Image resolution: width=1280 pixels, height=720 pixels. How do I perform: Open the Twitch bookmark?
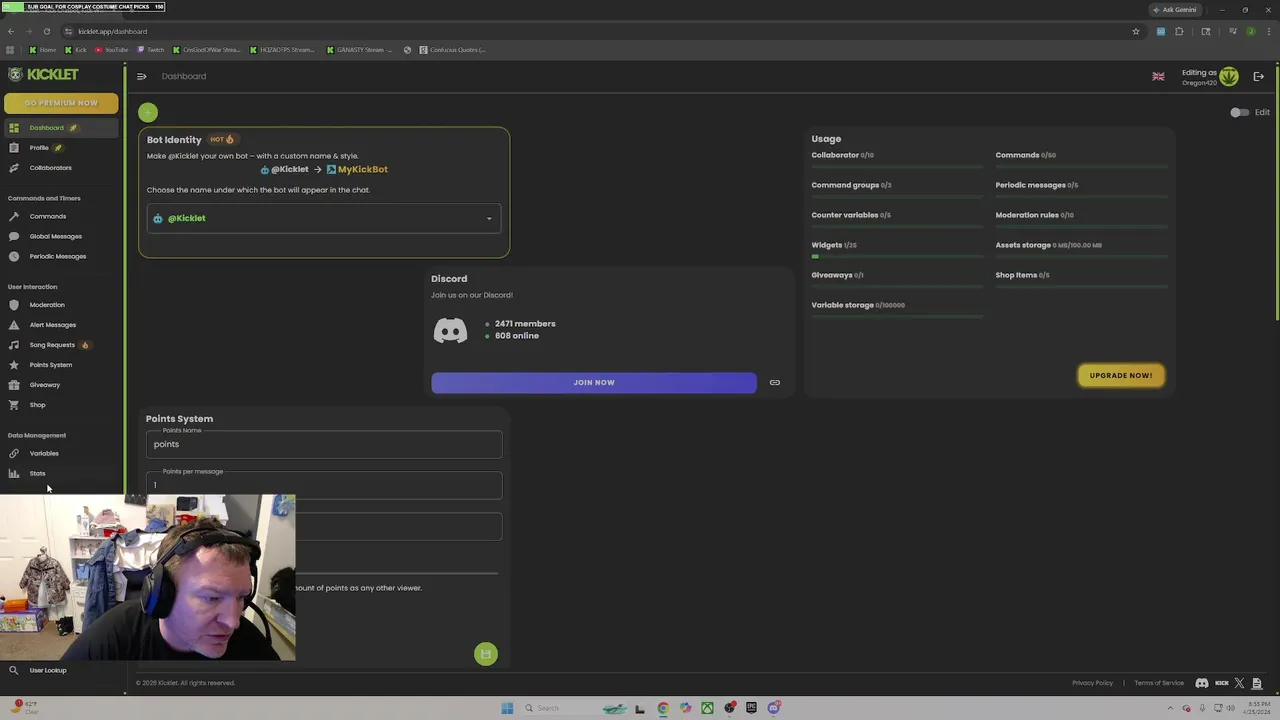tap(151, 50)
